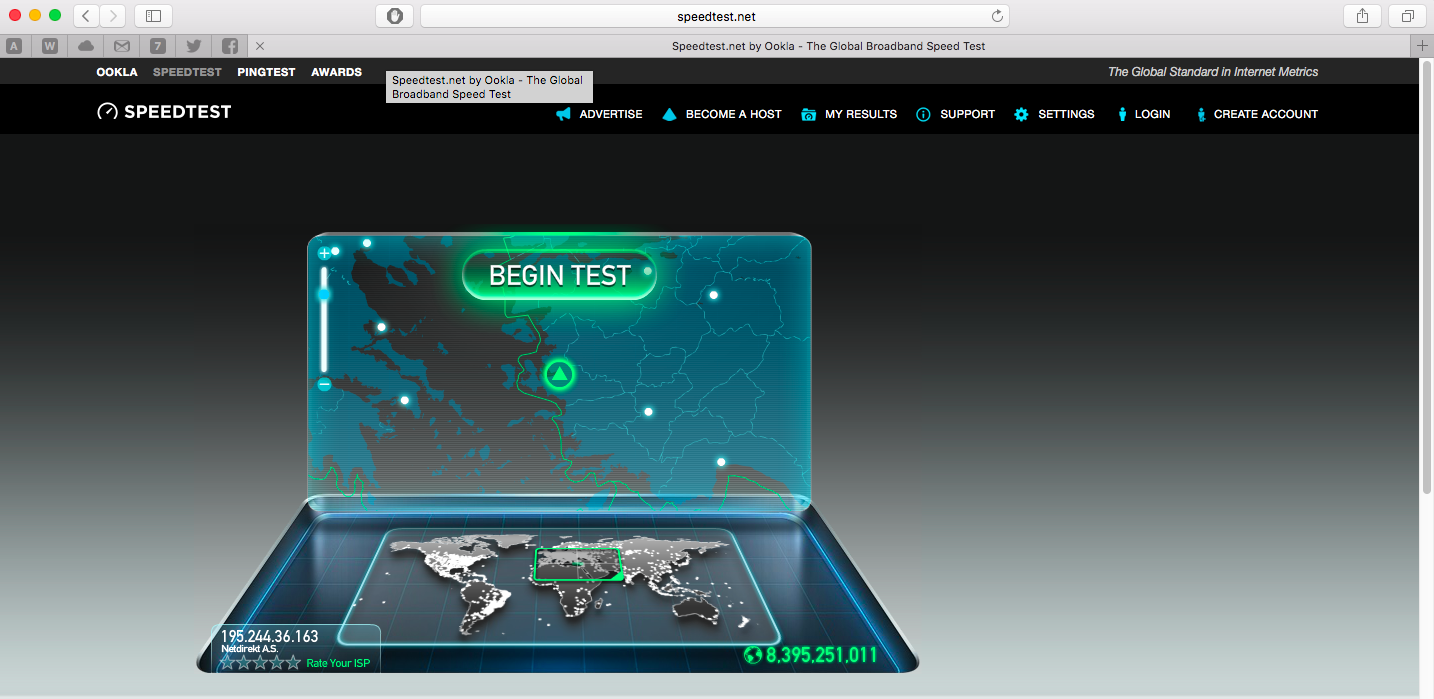This screenshot has width=1434, height=699.
Task: Click the CREATE ACCOUNT text link
Action: 1266,114
